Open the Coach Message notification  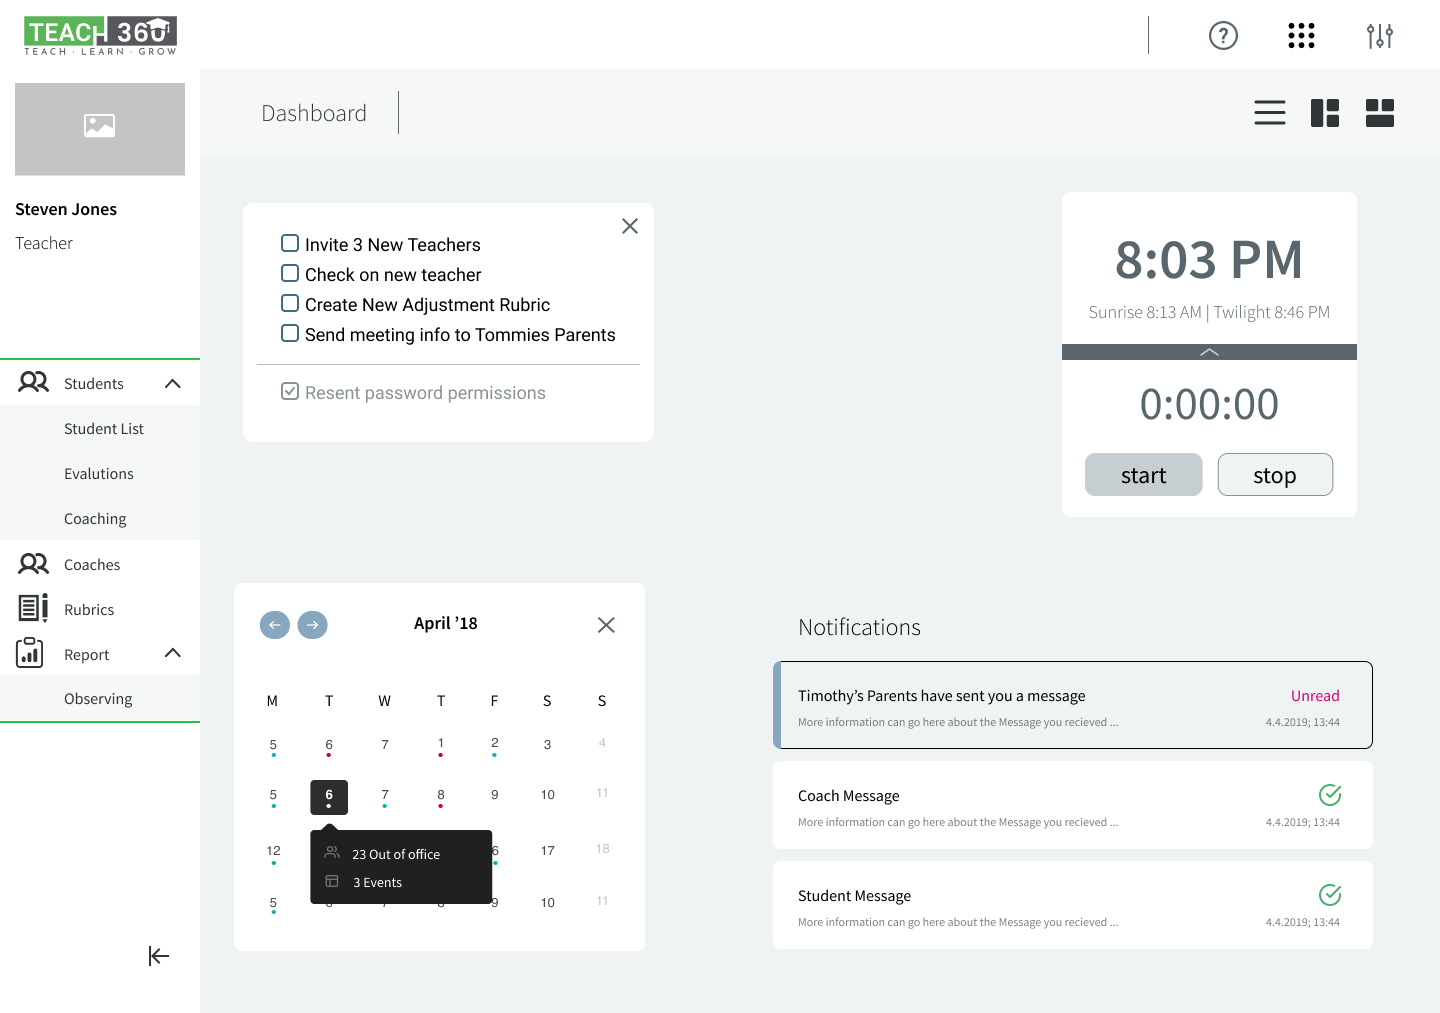point(1073,805)
